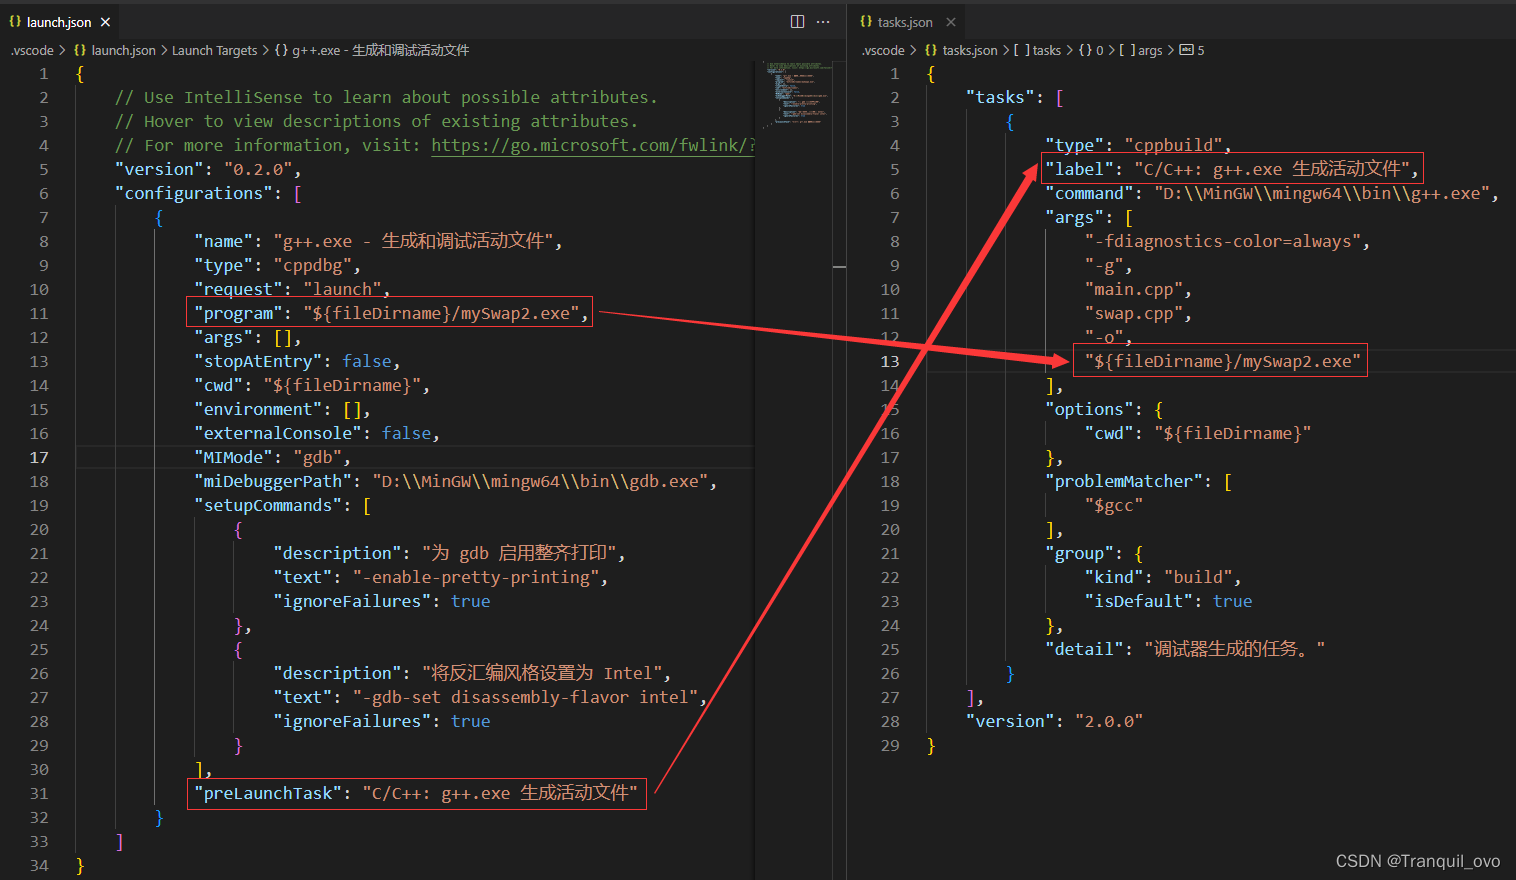The height and width of the screenshot is (880, 1516).
Task: Click the "preLaunchTask" line in launch.json
Action: (x=416, y=793)
